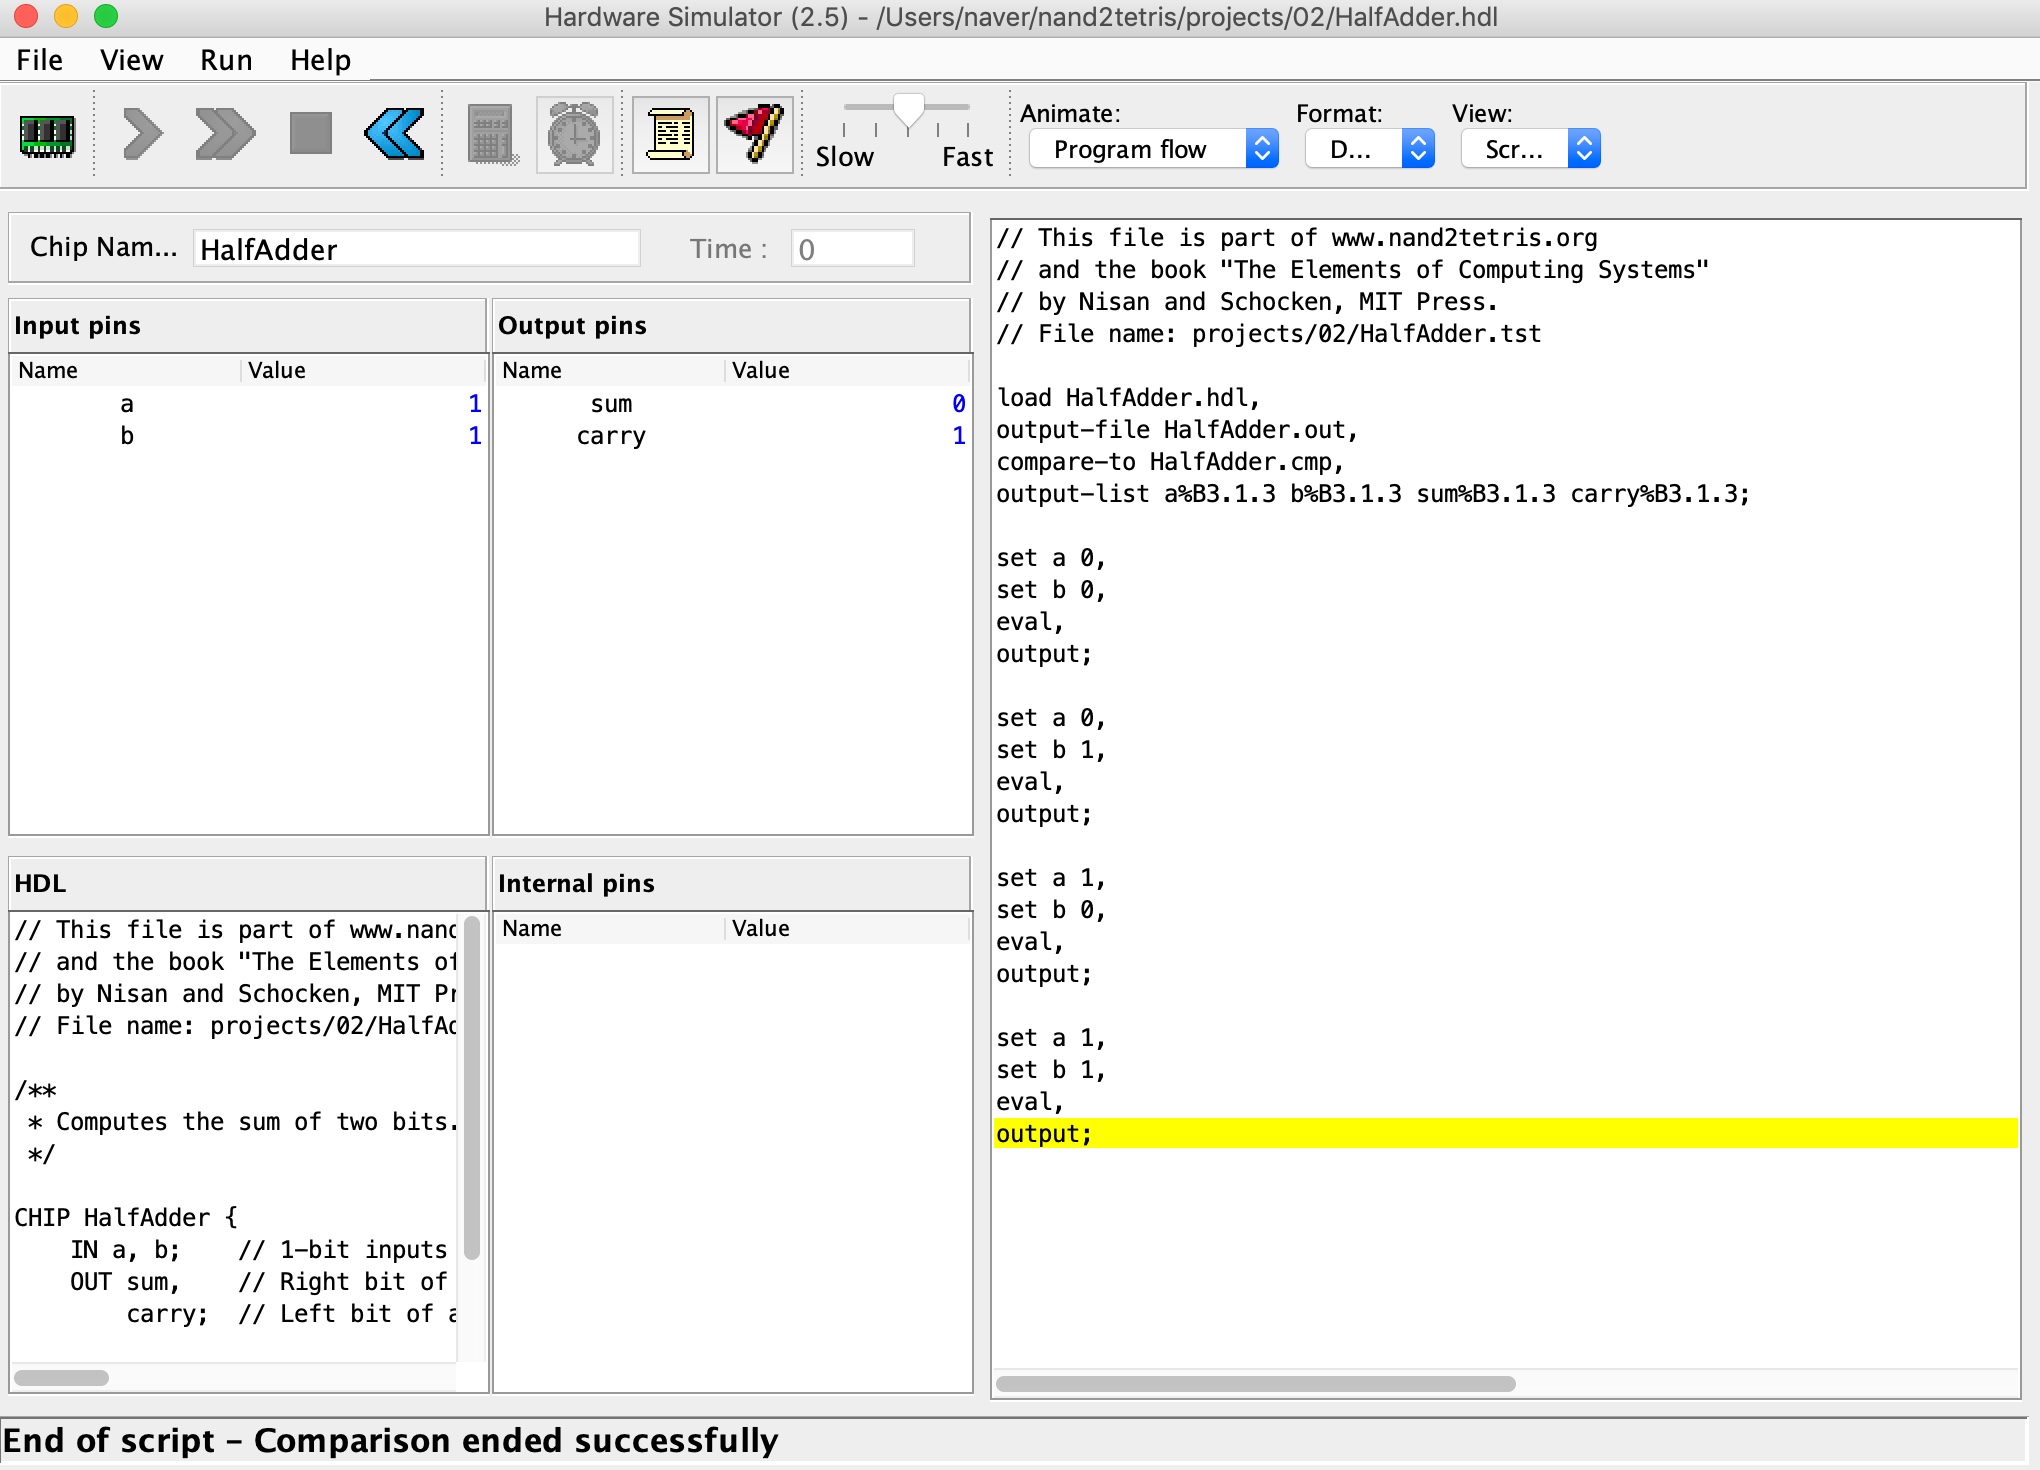
Task: Click the carry output pin name
Action: point(611,436)
